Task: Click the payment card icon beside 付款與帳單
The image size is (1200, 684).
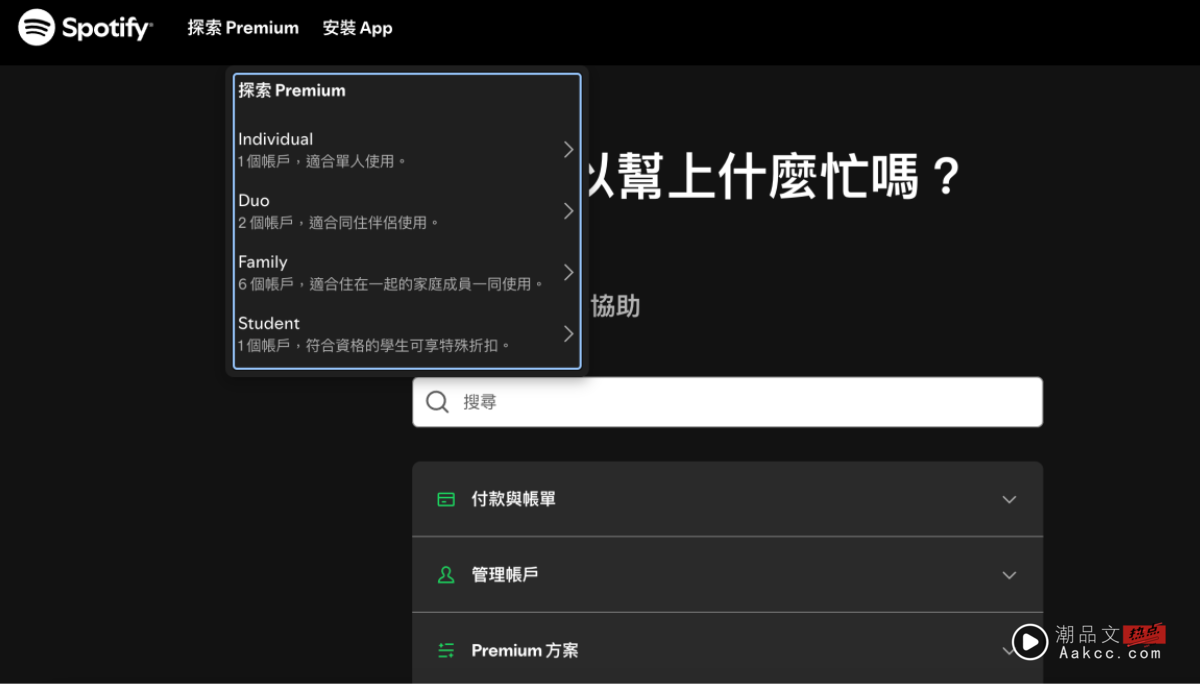Action: click(447, 498)
